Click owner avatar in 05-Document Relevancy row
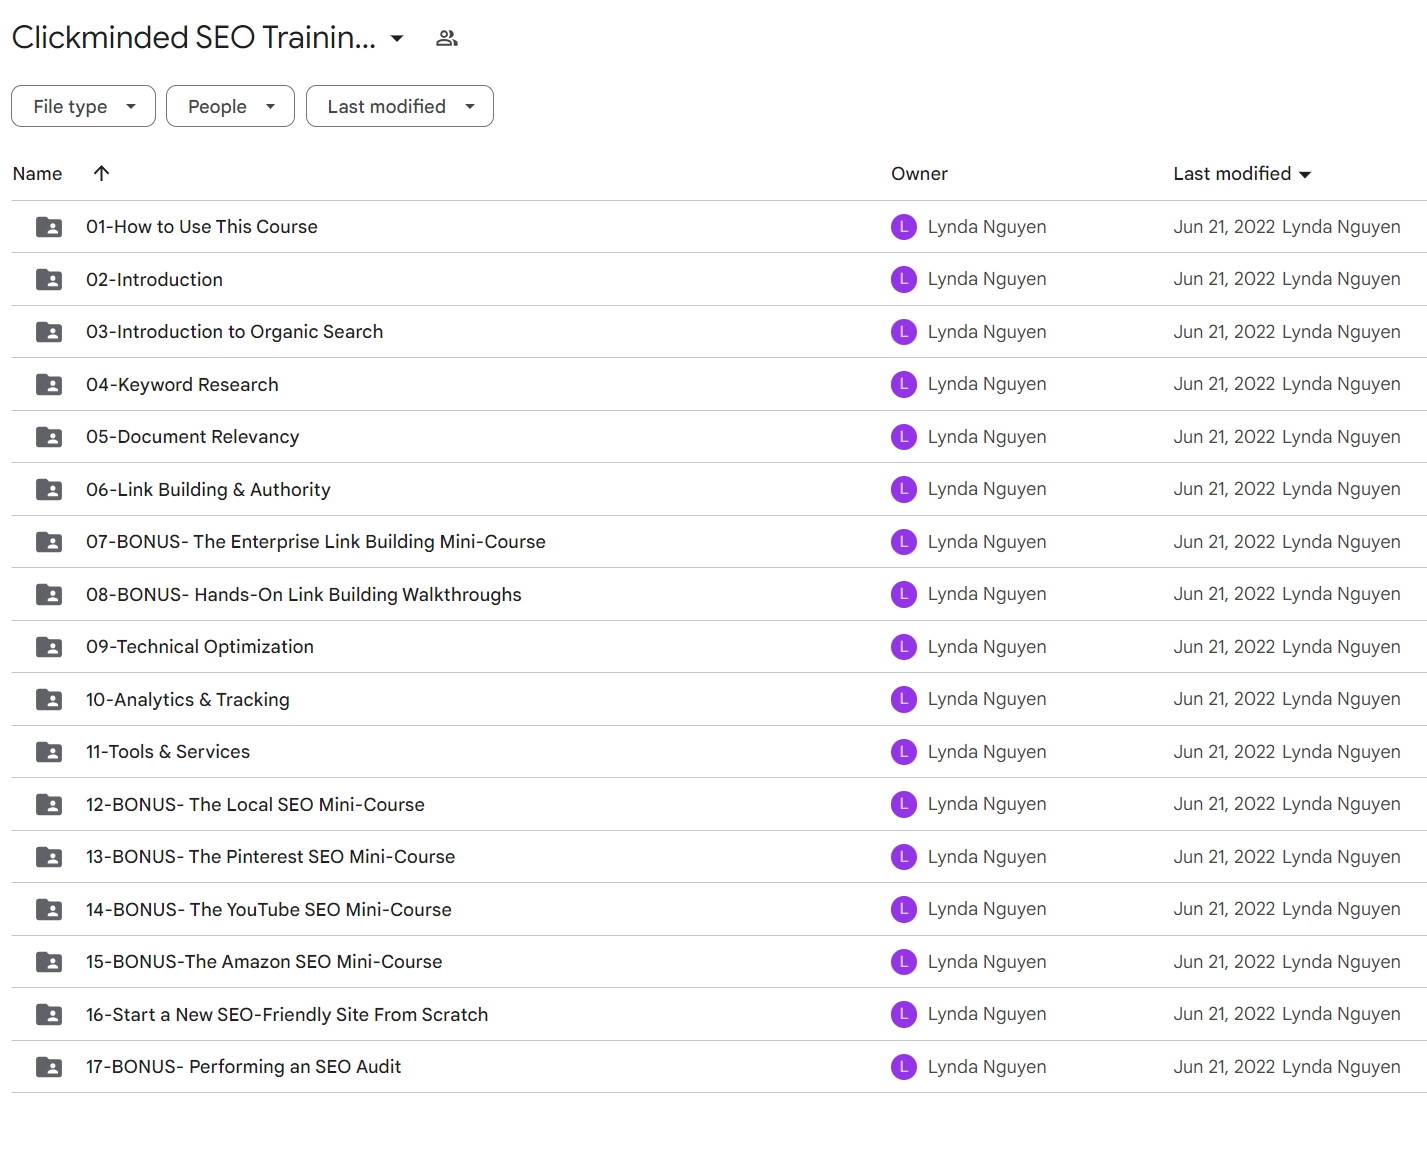Viewport: 1427px width, 1161px height. pyautogui.click(x=904, y=437)
